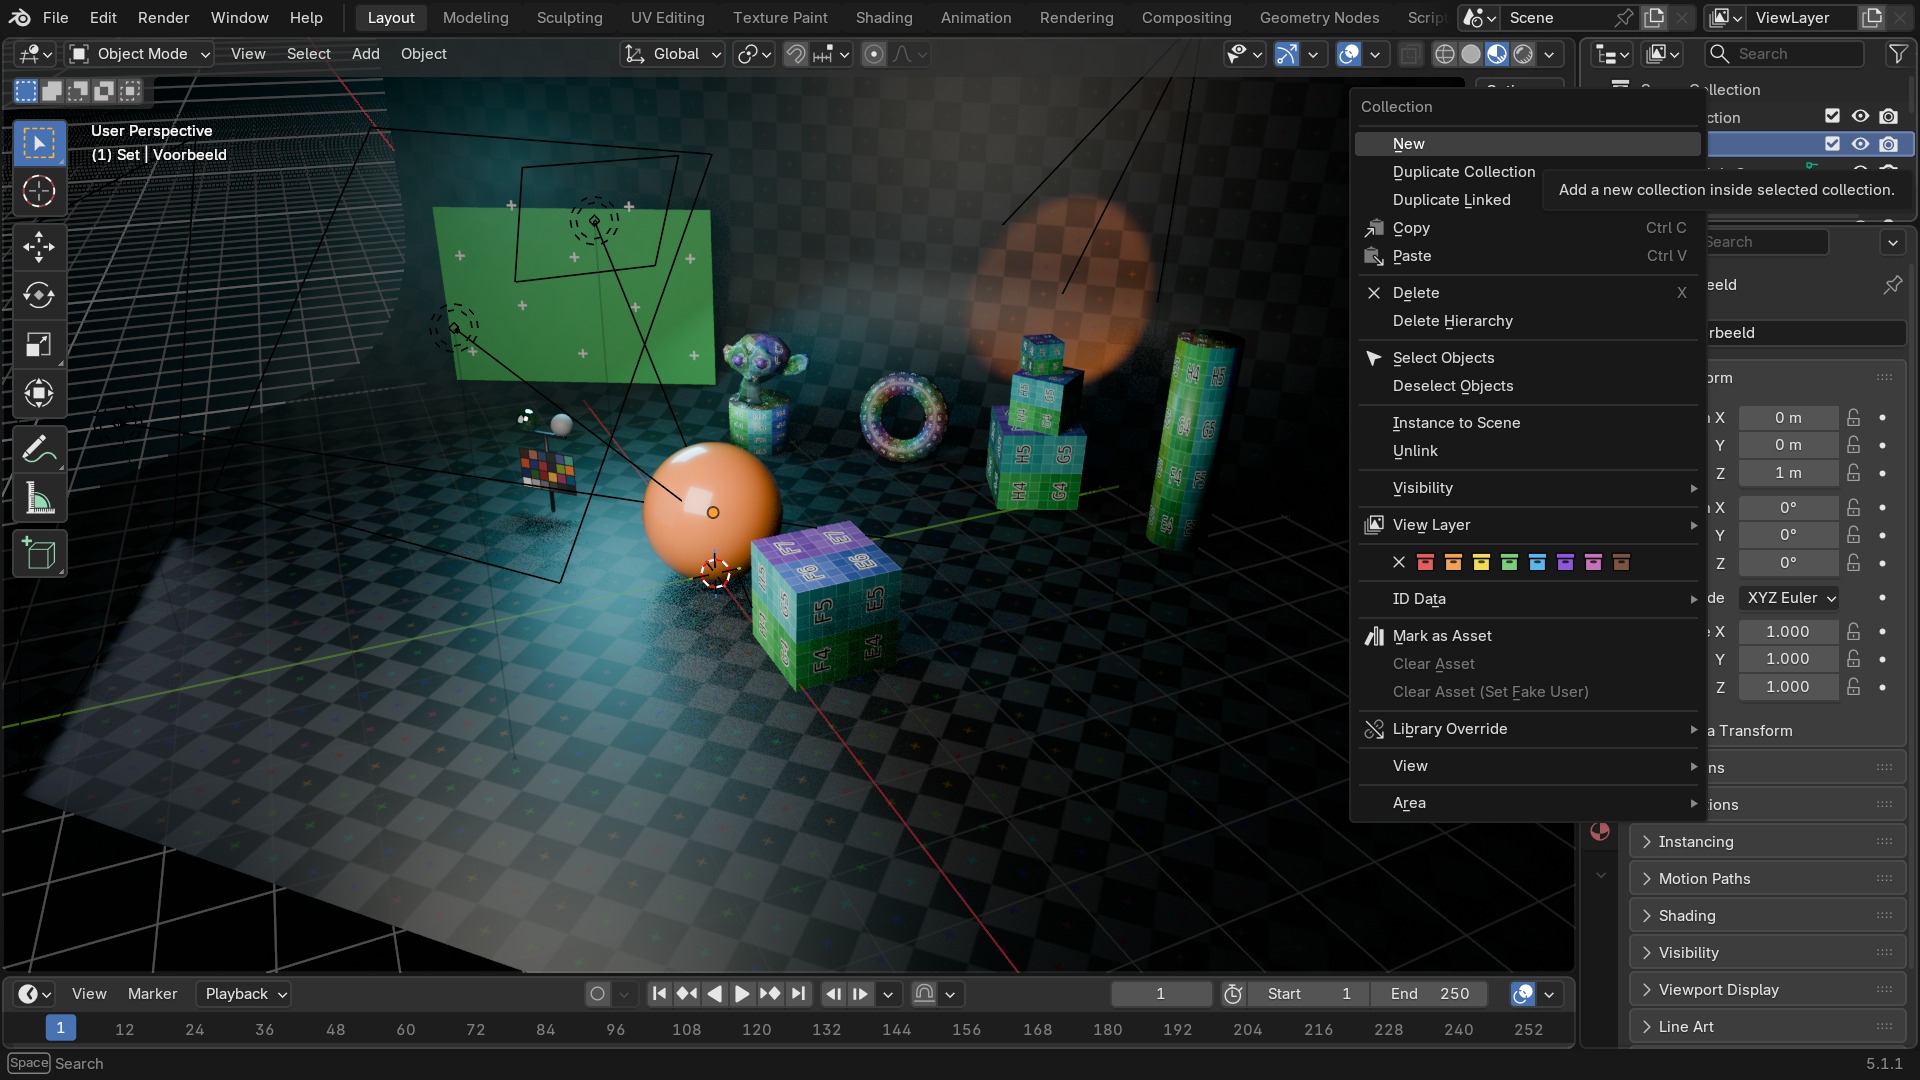The image size is (1920, 1080).
Task: Click the play animation button
Action: (742, 994)
